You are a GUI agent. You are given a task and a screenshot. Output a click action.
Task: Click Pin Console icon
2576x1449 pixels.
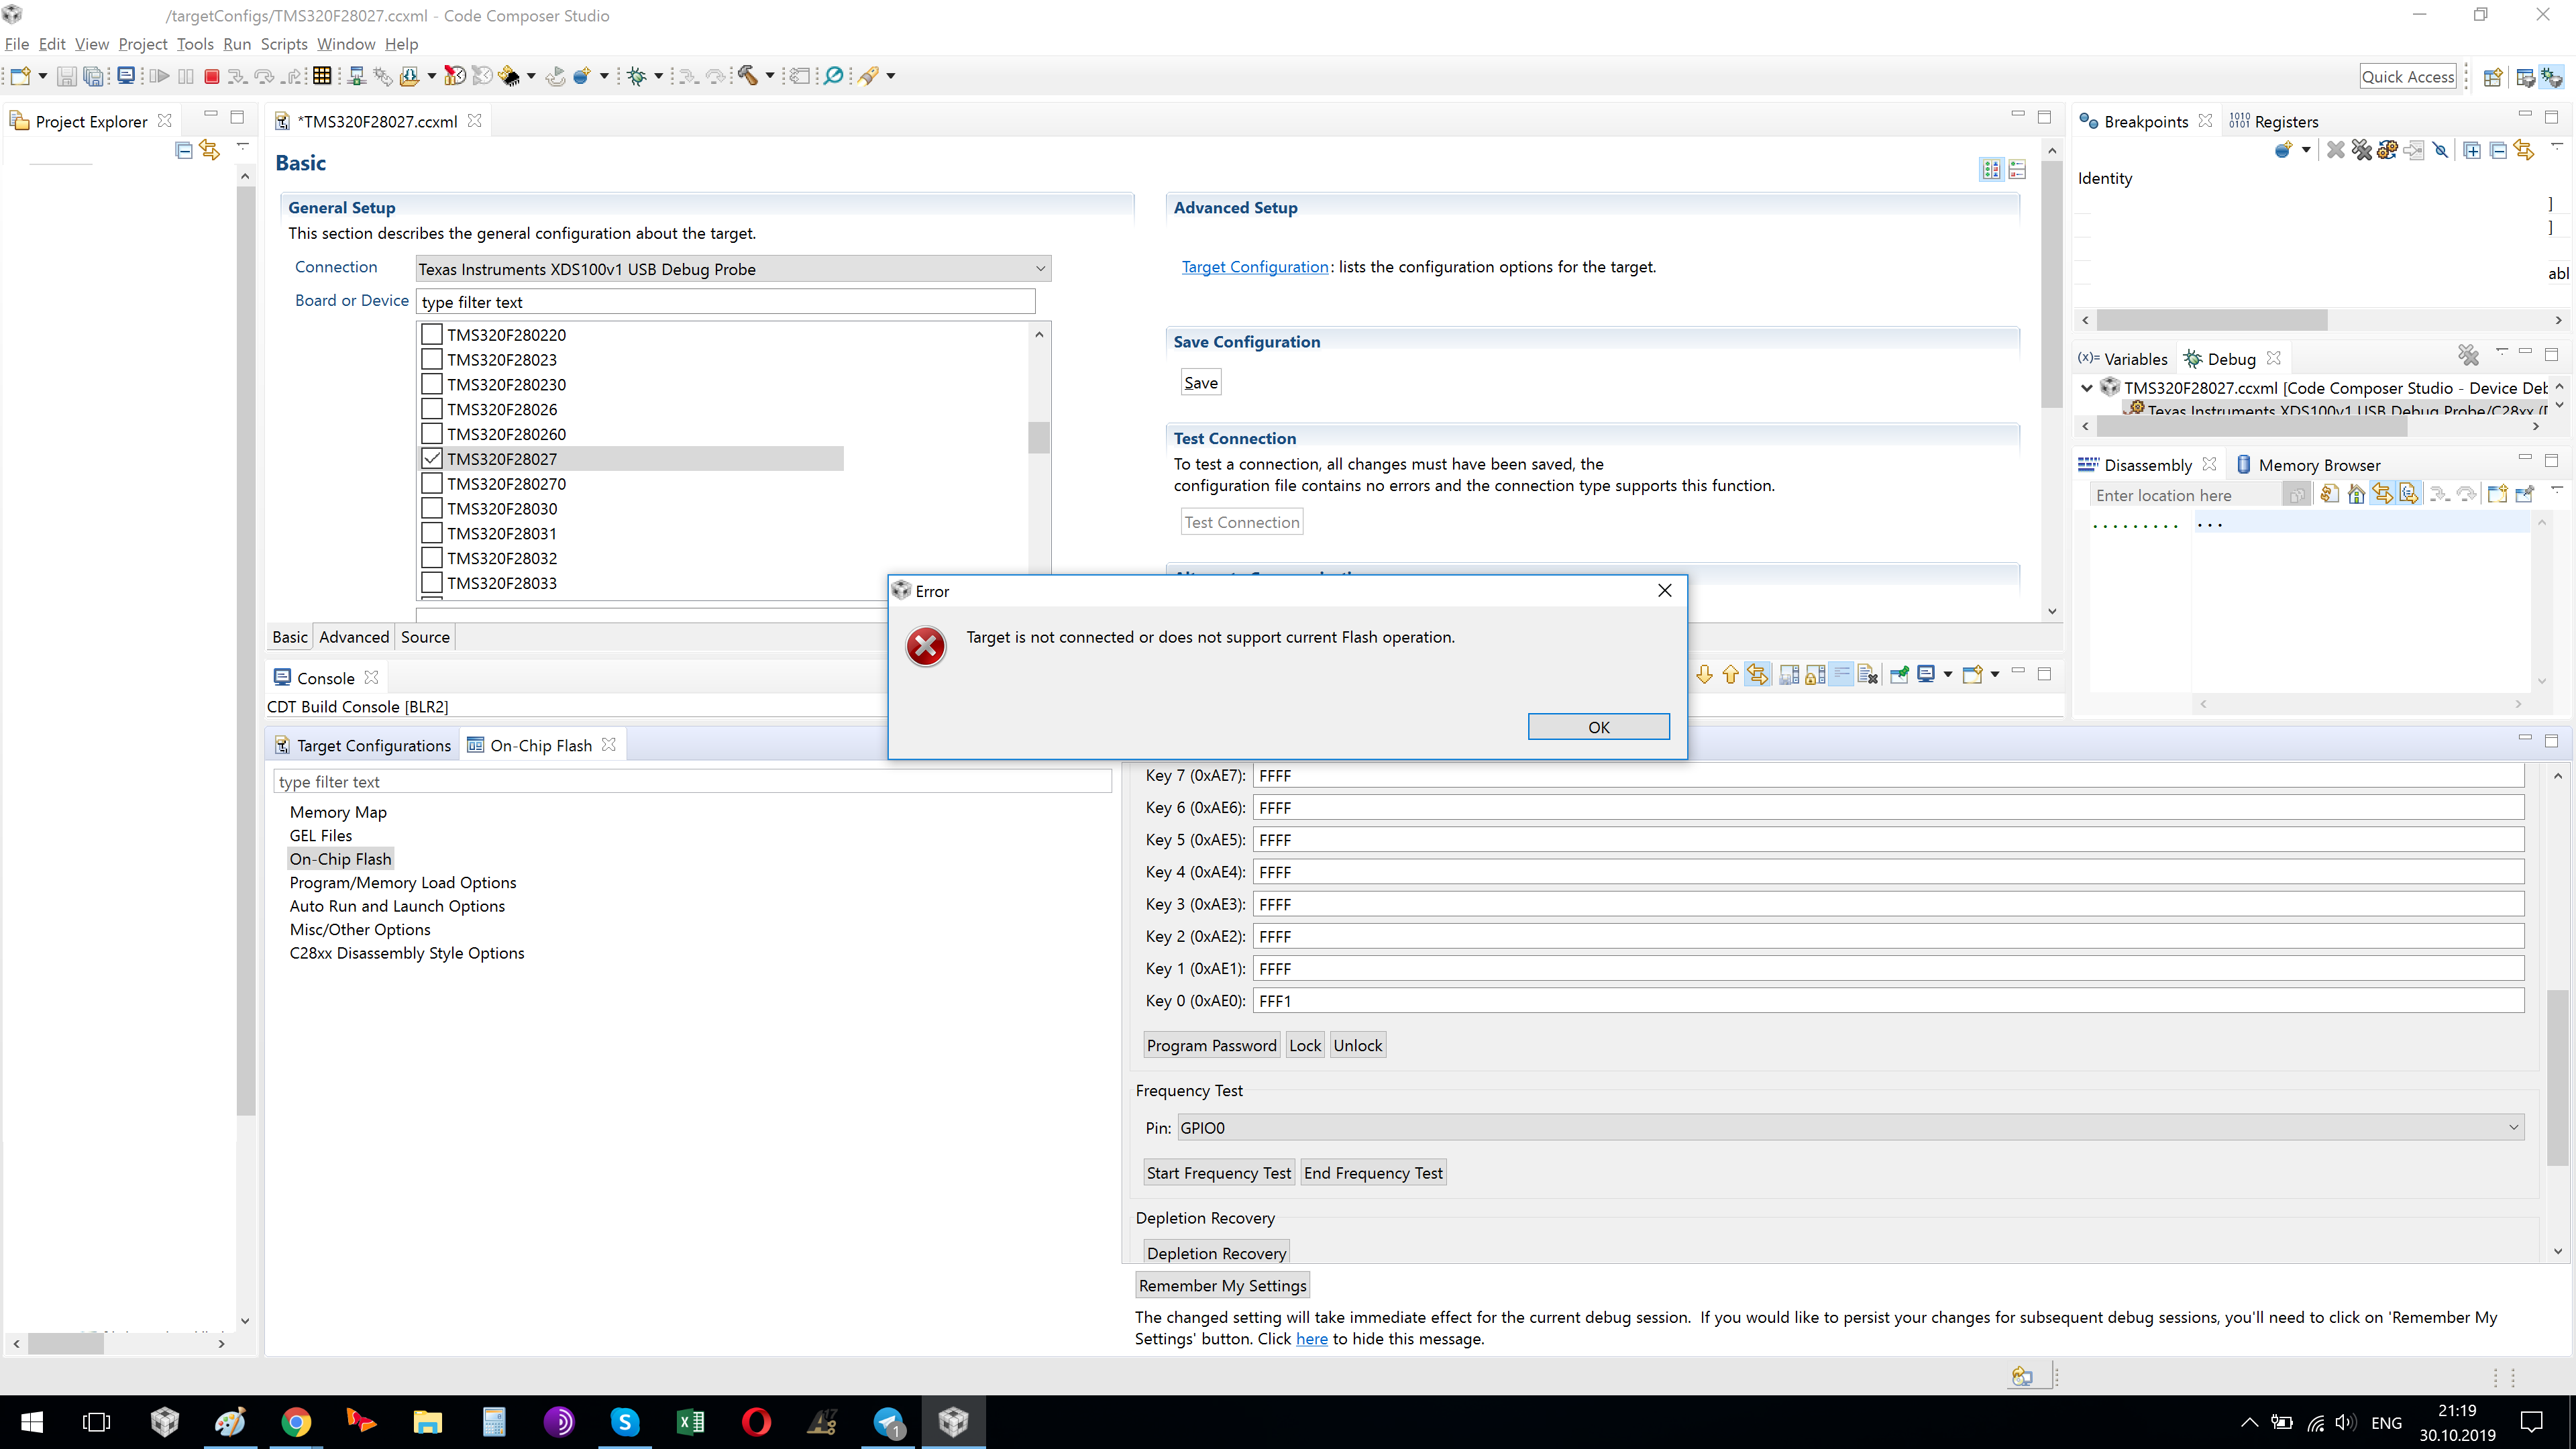pos(1899,675)
